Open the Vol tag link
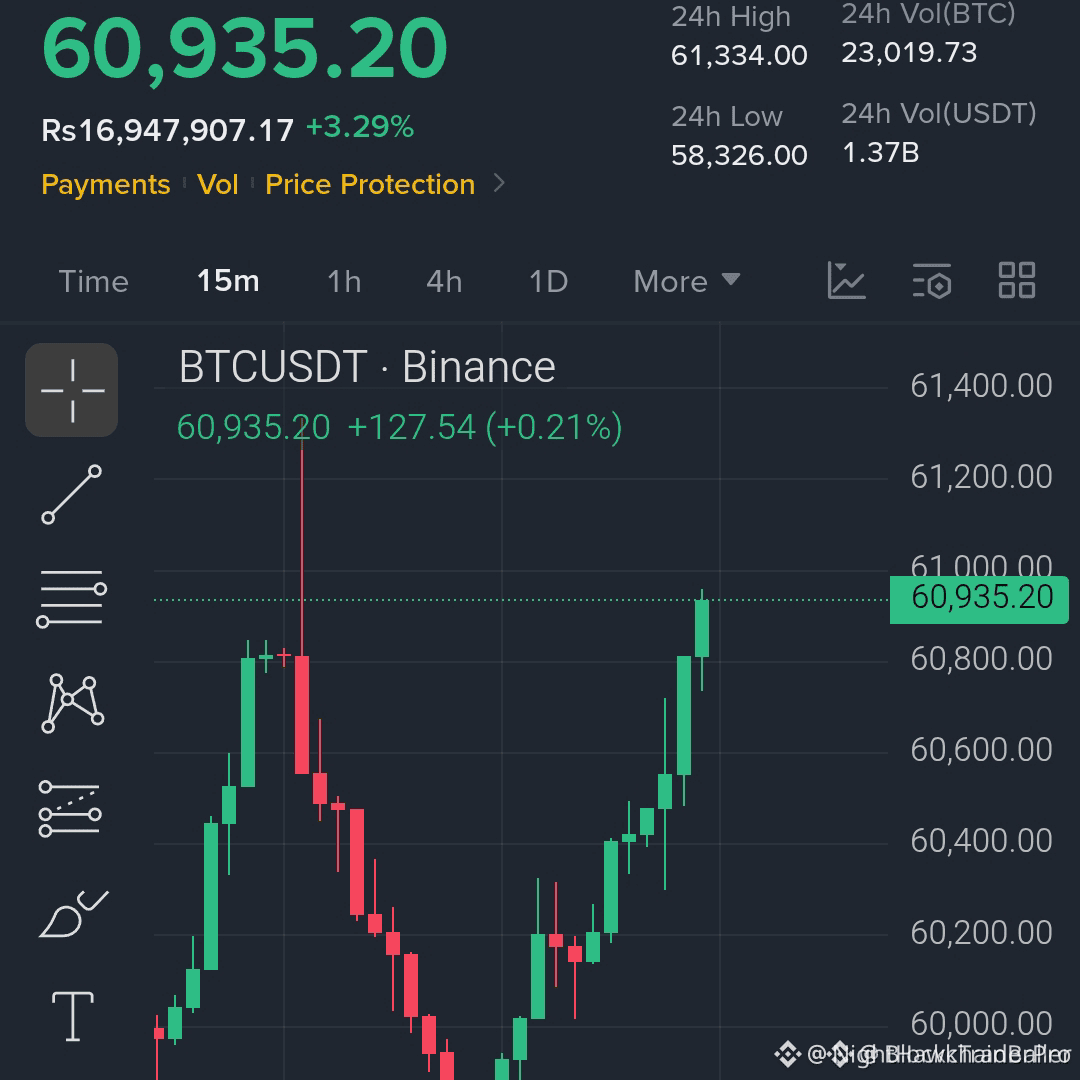Image resolution: width=1080 pixels, height=1080 pixels. pos(218,185)
